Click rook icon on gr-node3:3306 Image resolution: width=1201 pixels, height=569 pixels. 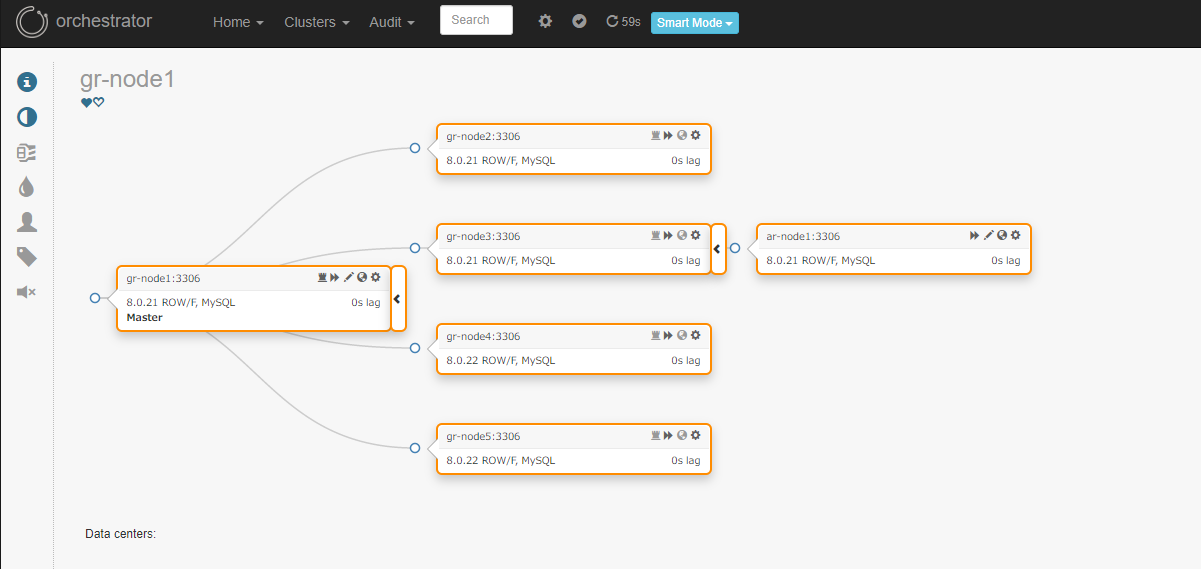[656, 235]
